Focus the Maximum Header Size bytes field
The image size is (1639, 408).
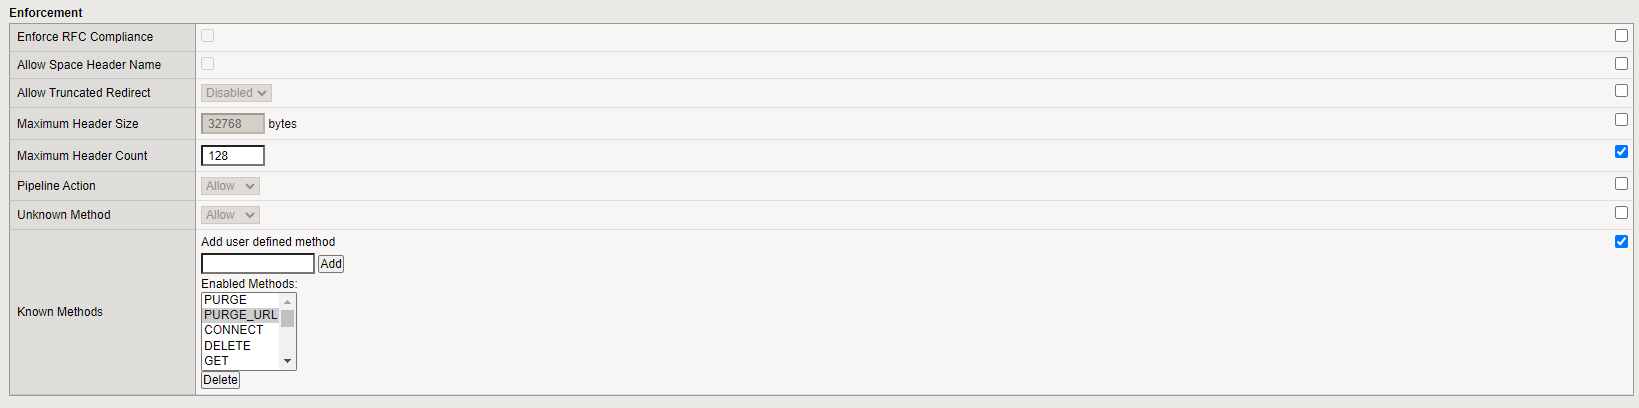coord(233,124)
